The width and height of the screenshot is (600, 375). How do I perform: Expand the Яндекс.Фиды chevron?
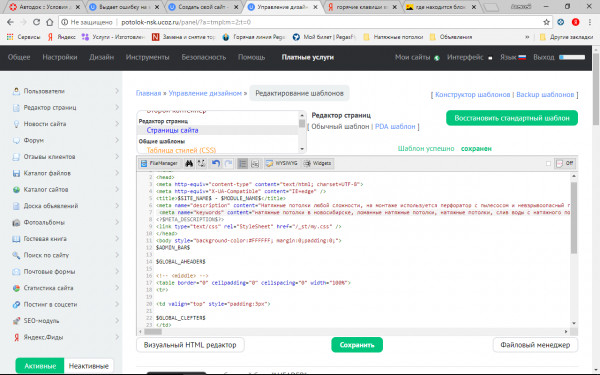(117, 338)
